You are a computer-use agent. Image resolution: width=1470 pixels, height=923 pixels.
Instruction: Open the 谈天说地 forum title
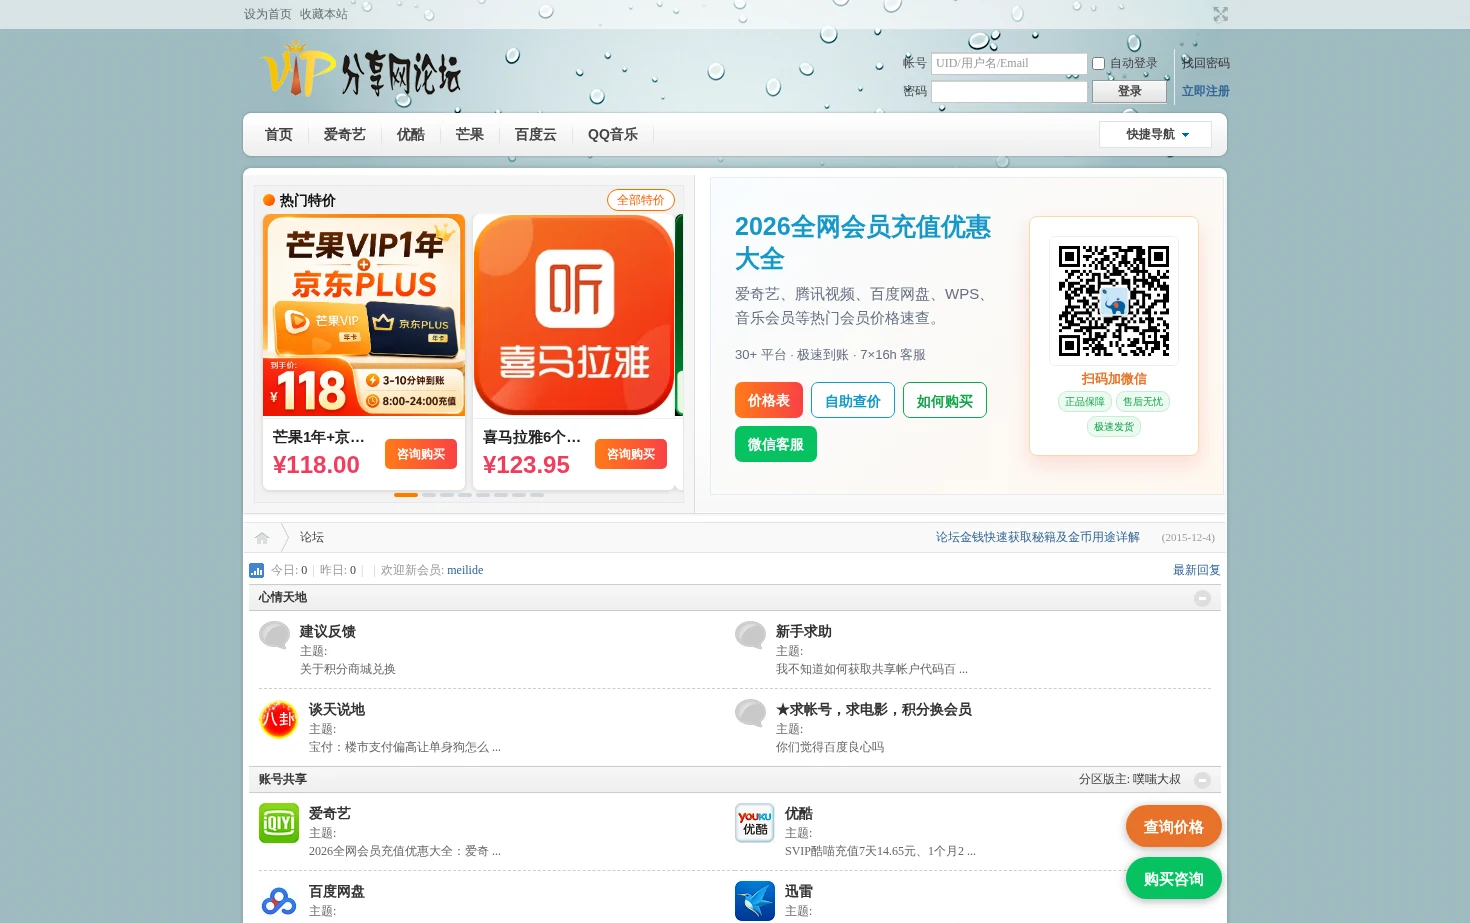point(336,709)
